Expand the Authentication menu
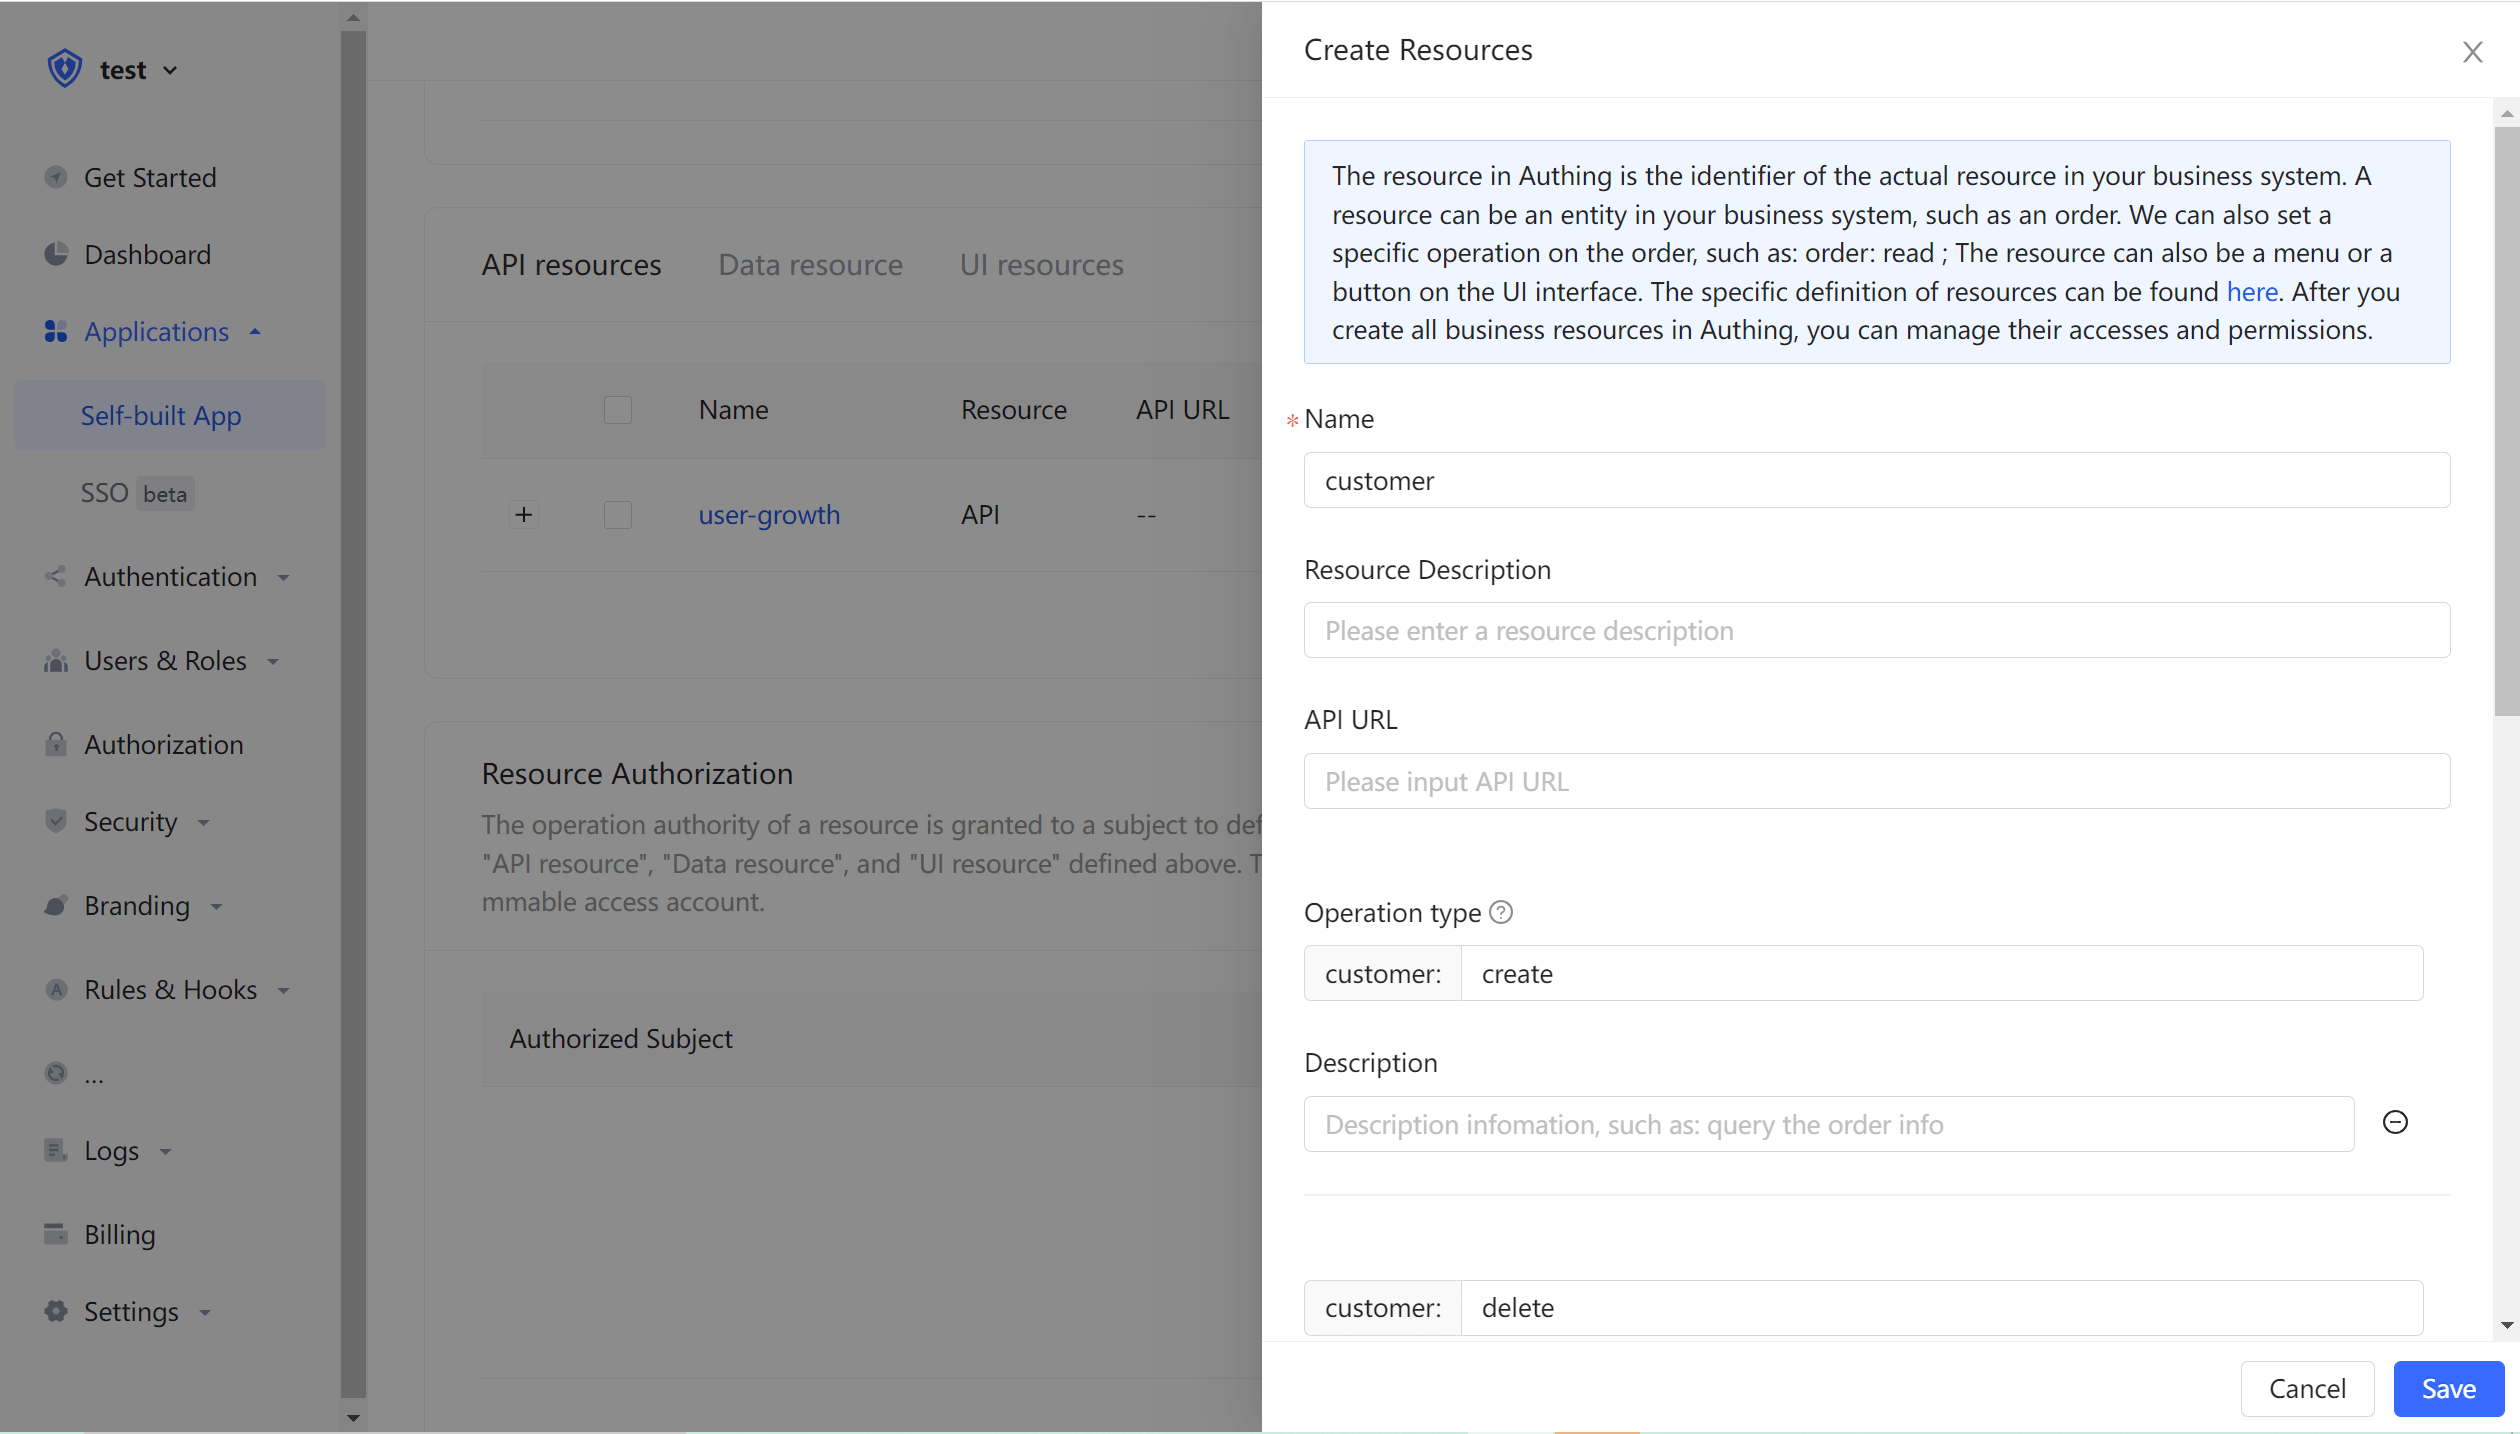This screenshot has width=2520, height=1434. (x=170, y=577)
